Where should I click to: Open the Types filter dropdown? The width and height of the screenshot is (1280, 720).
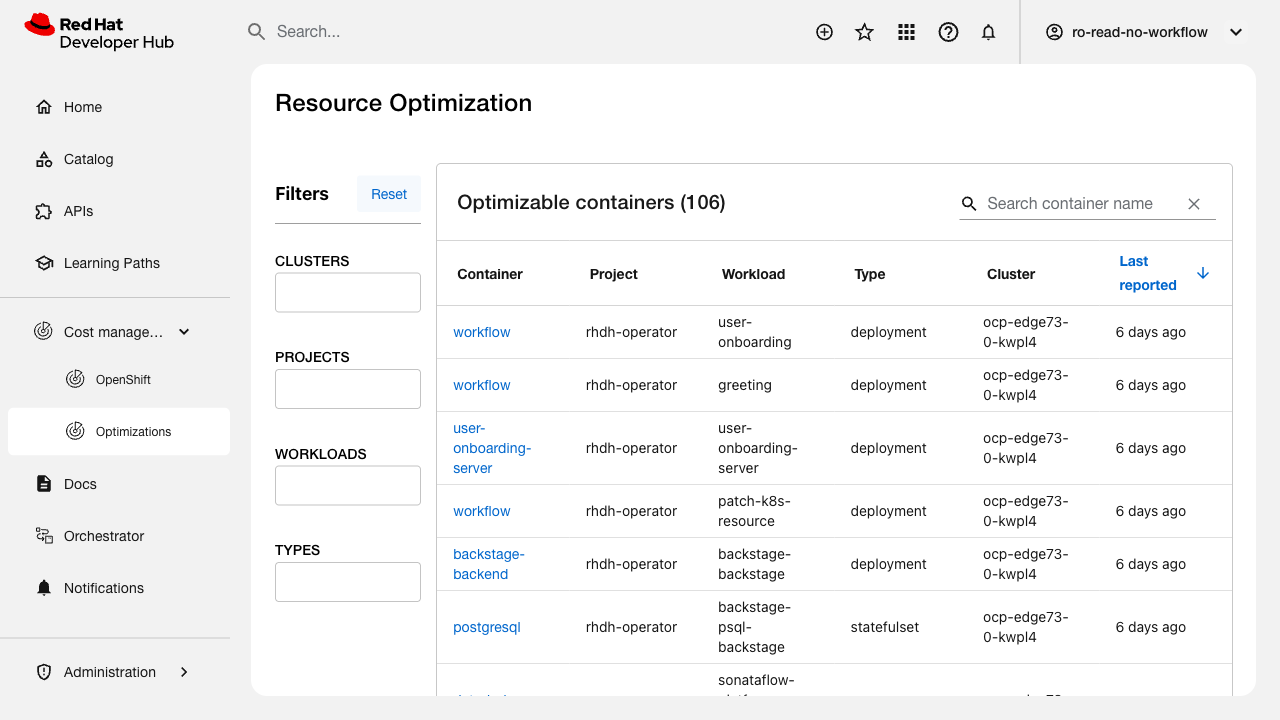point(348,582)
